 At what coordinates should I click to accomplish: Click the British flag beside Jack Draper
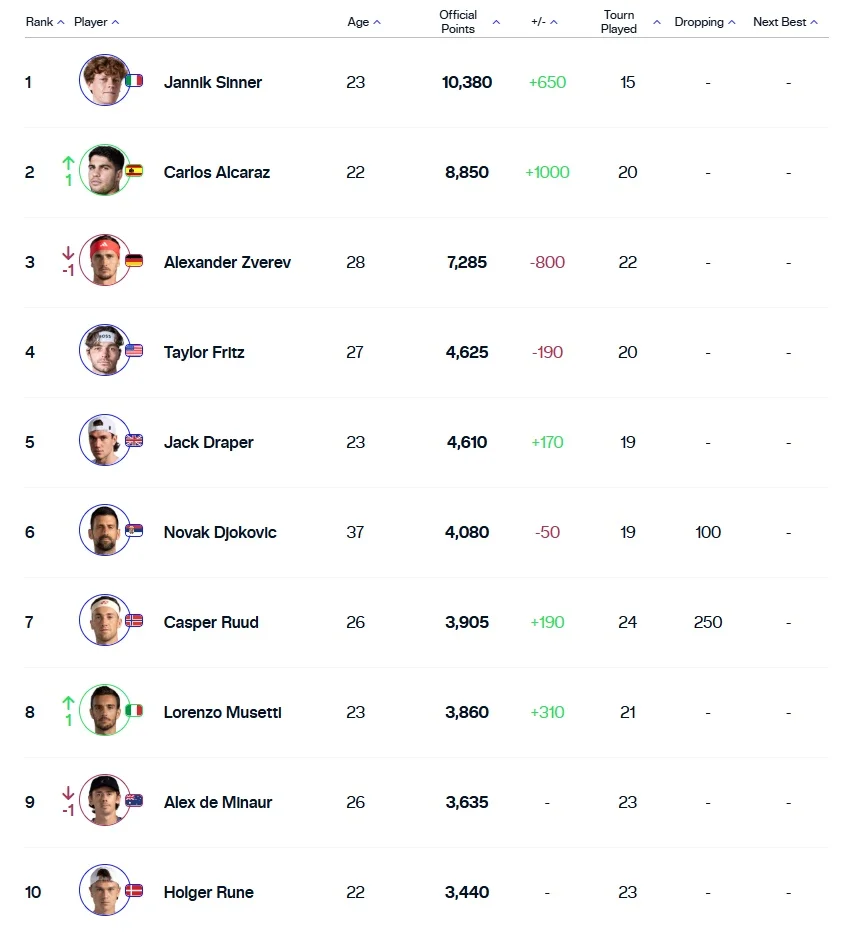coord(134,441)
